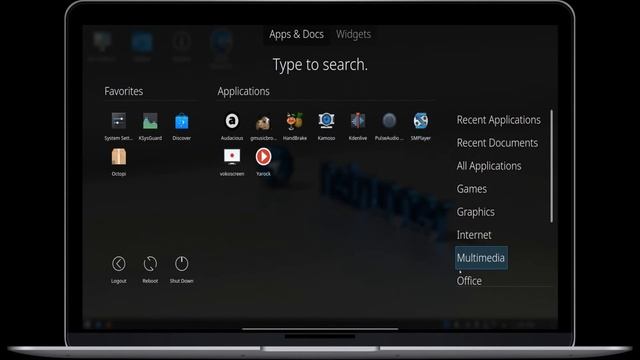Open System Settings from Favorites
The width and height of the screenshot is (640, 360).
[118, 126]
